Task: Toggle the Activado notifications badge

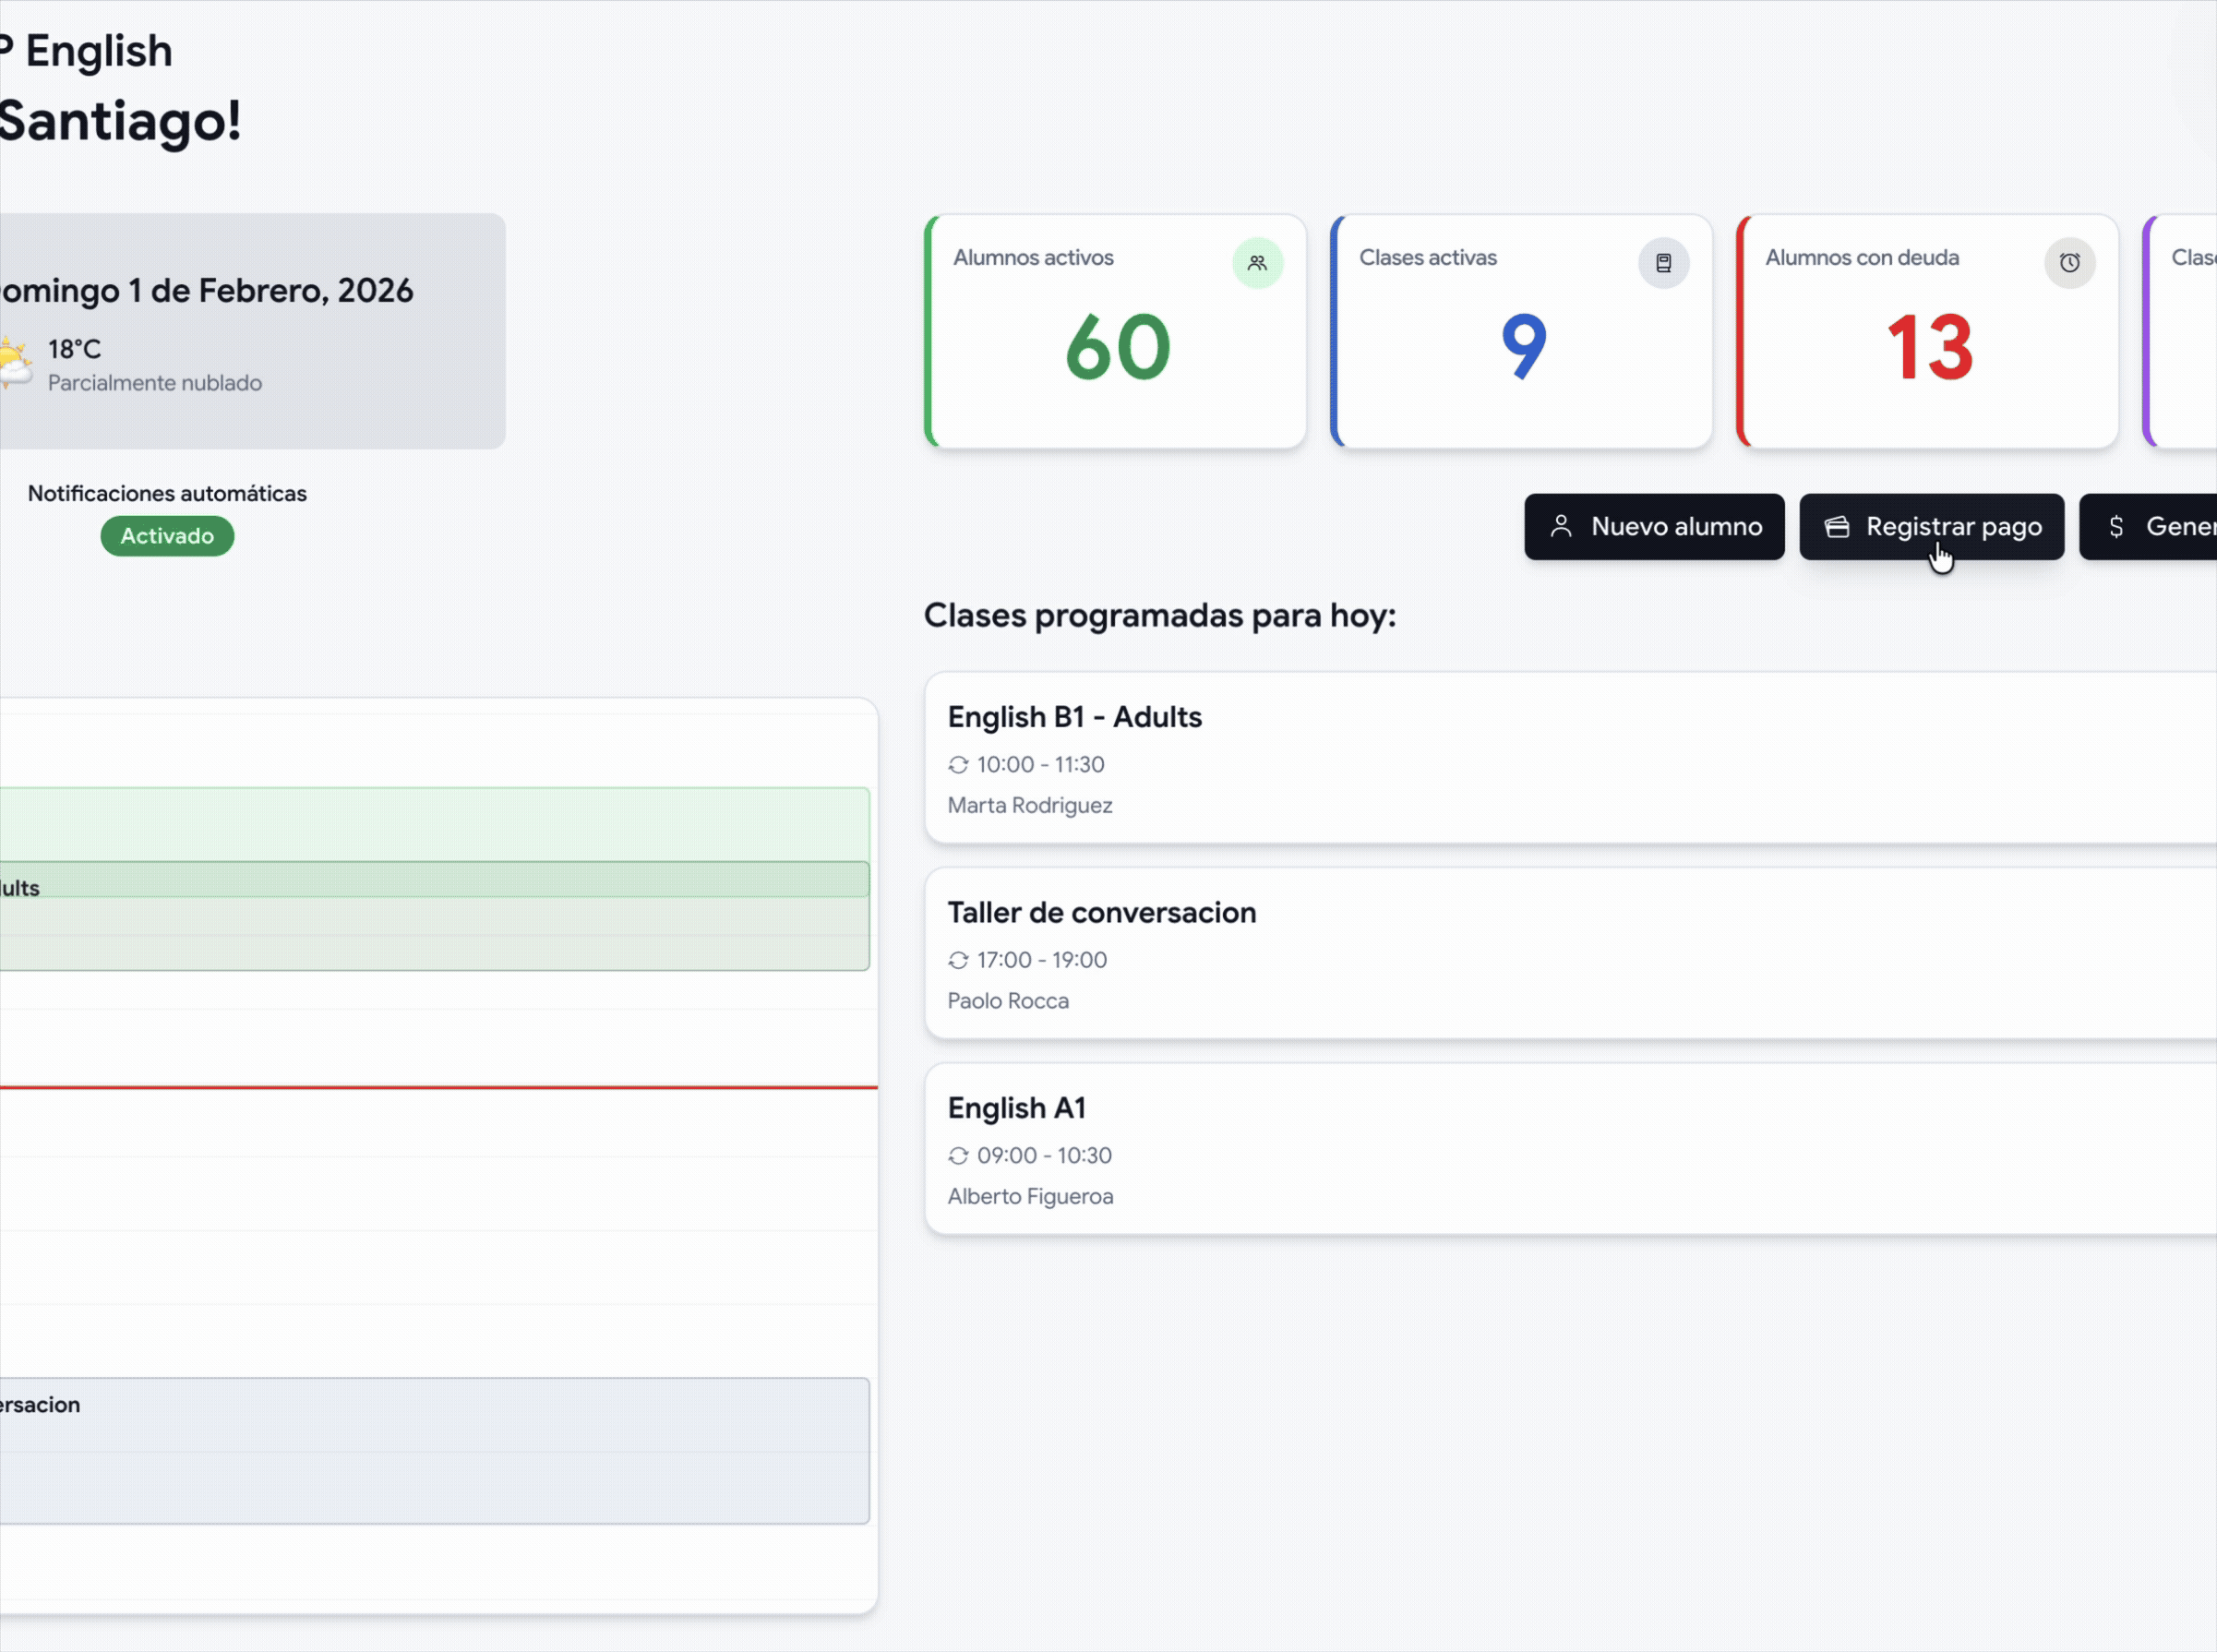Action: click(x=167, y=536)
